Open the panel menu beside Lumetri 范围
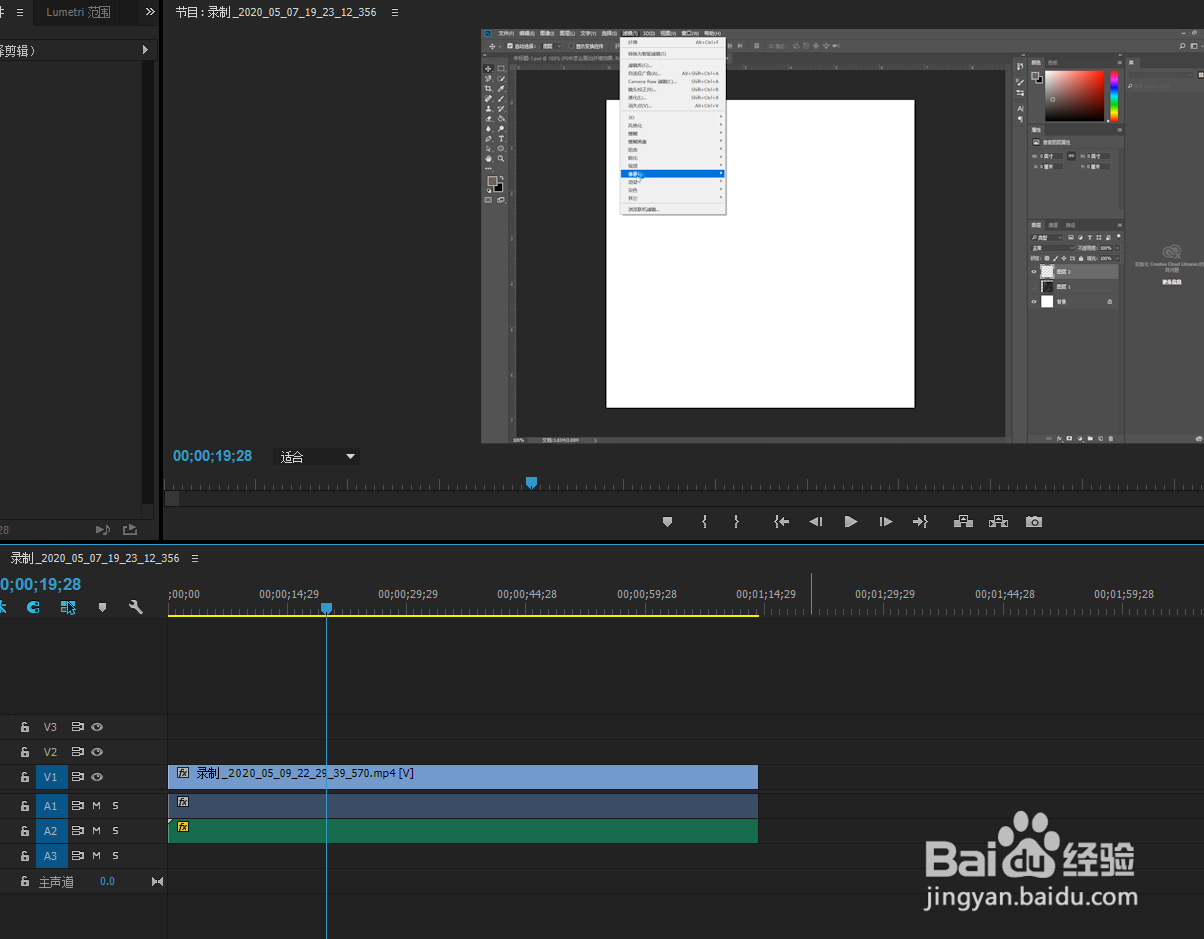This screenshot has height=939, width=1204. [19, 12]
